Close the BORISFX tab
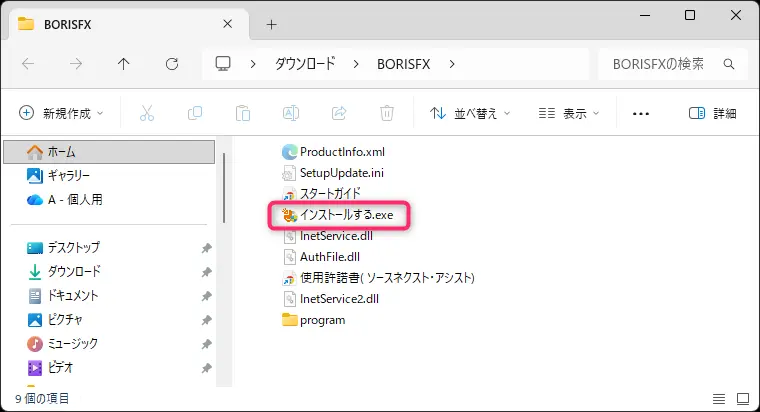This screenshot has width=760, height=412. tap(227, 24)
